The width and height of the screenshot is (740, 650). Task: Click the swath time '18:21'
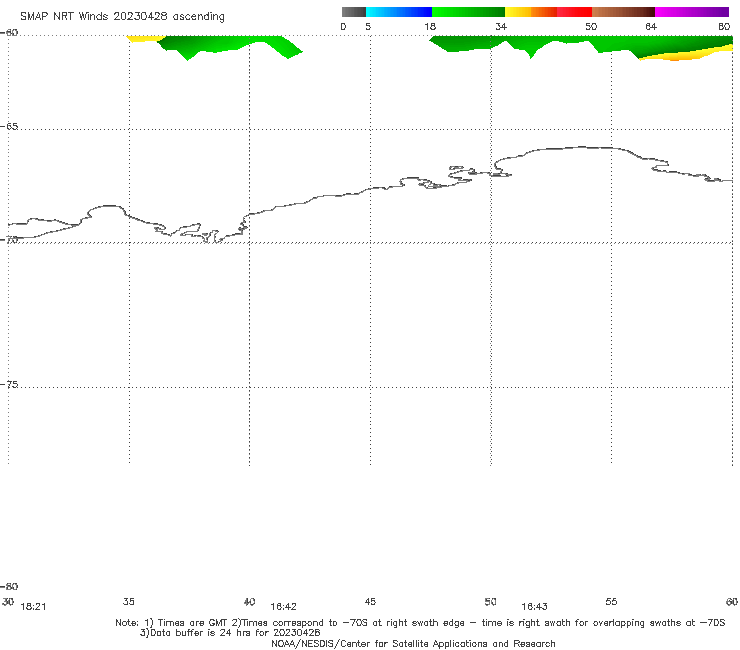[x=34, y=607]
